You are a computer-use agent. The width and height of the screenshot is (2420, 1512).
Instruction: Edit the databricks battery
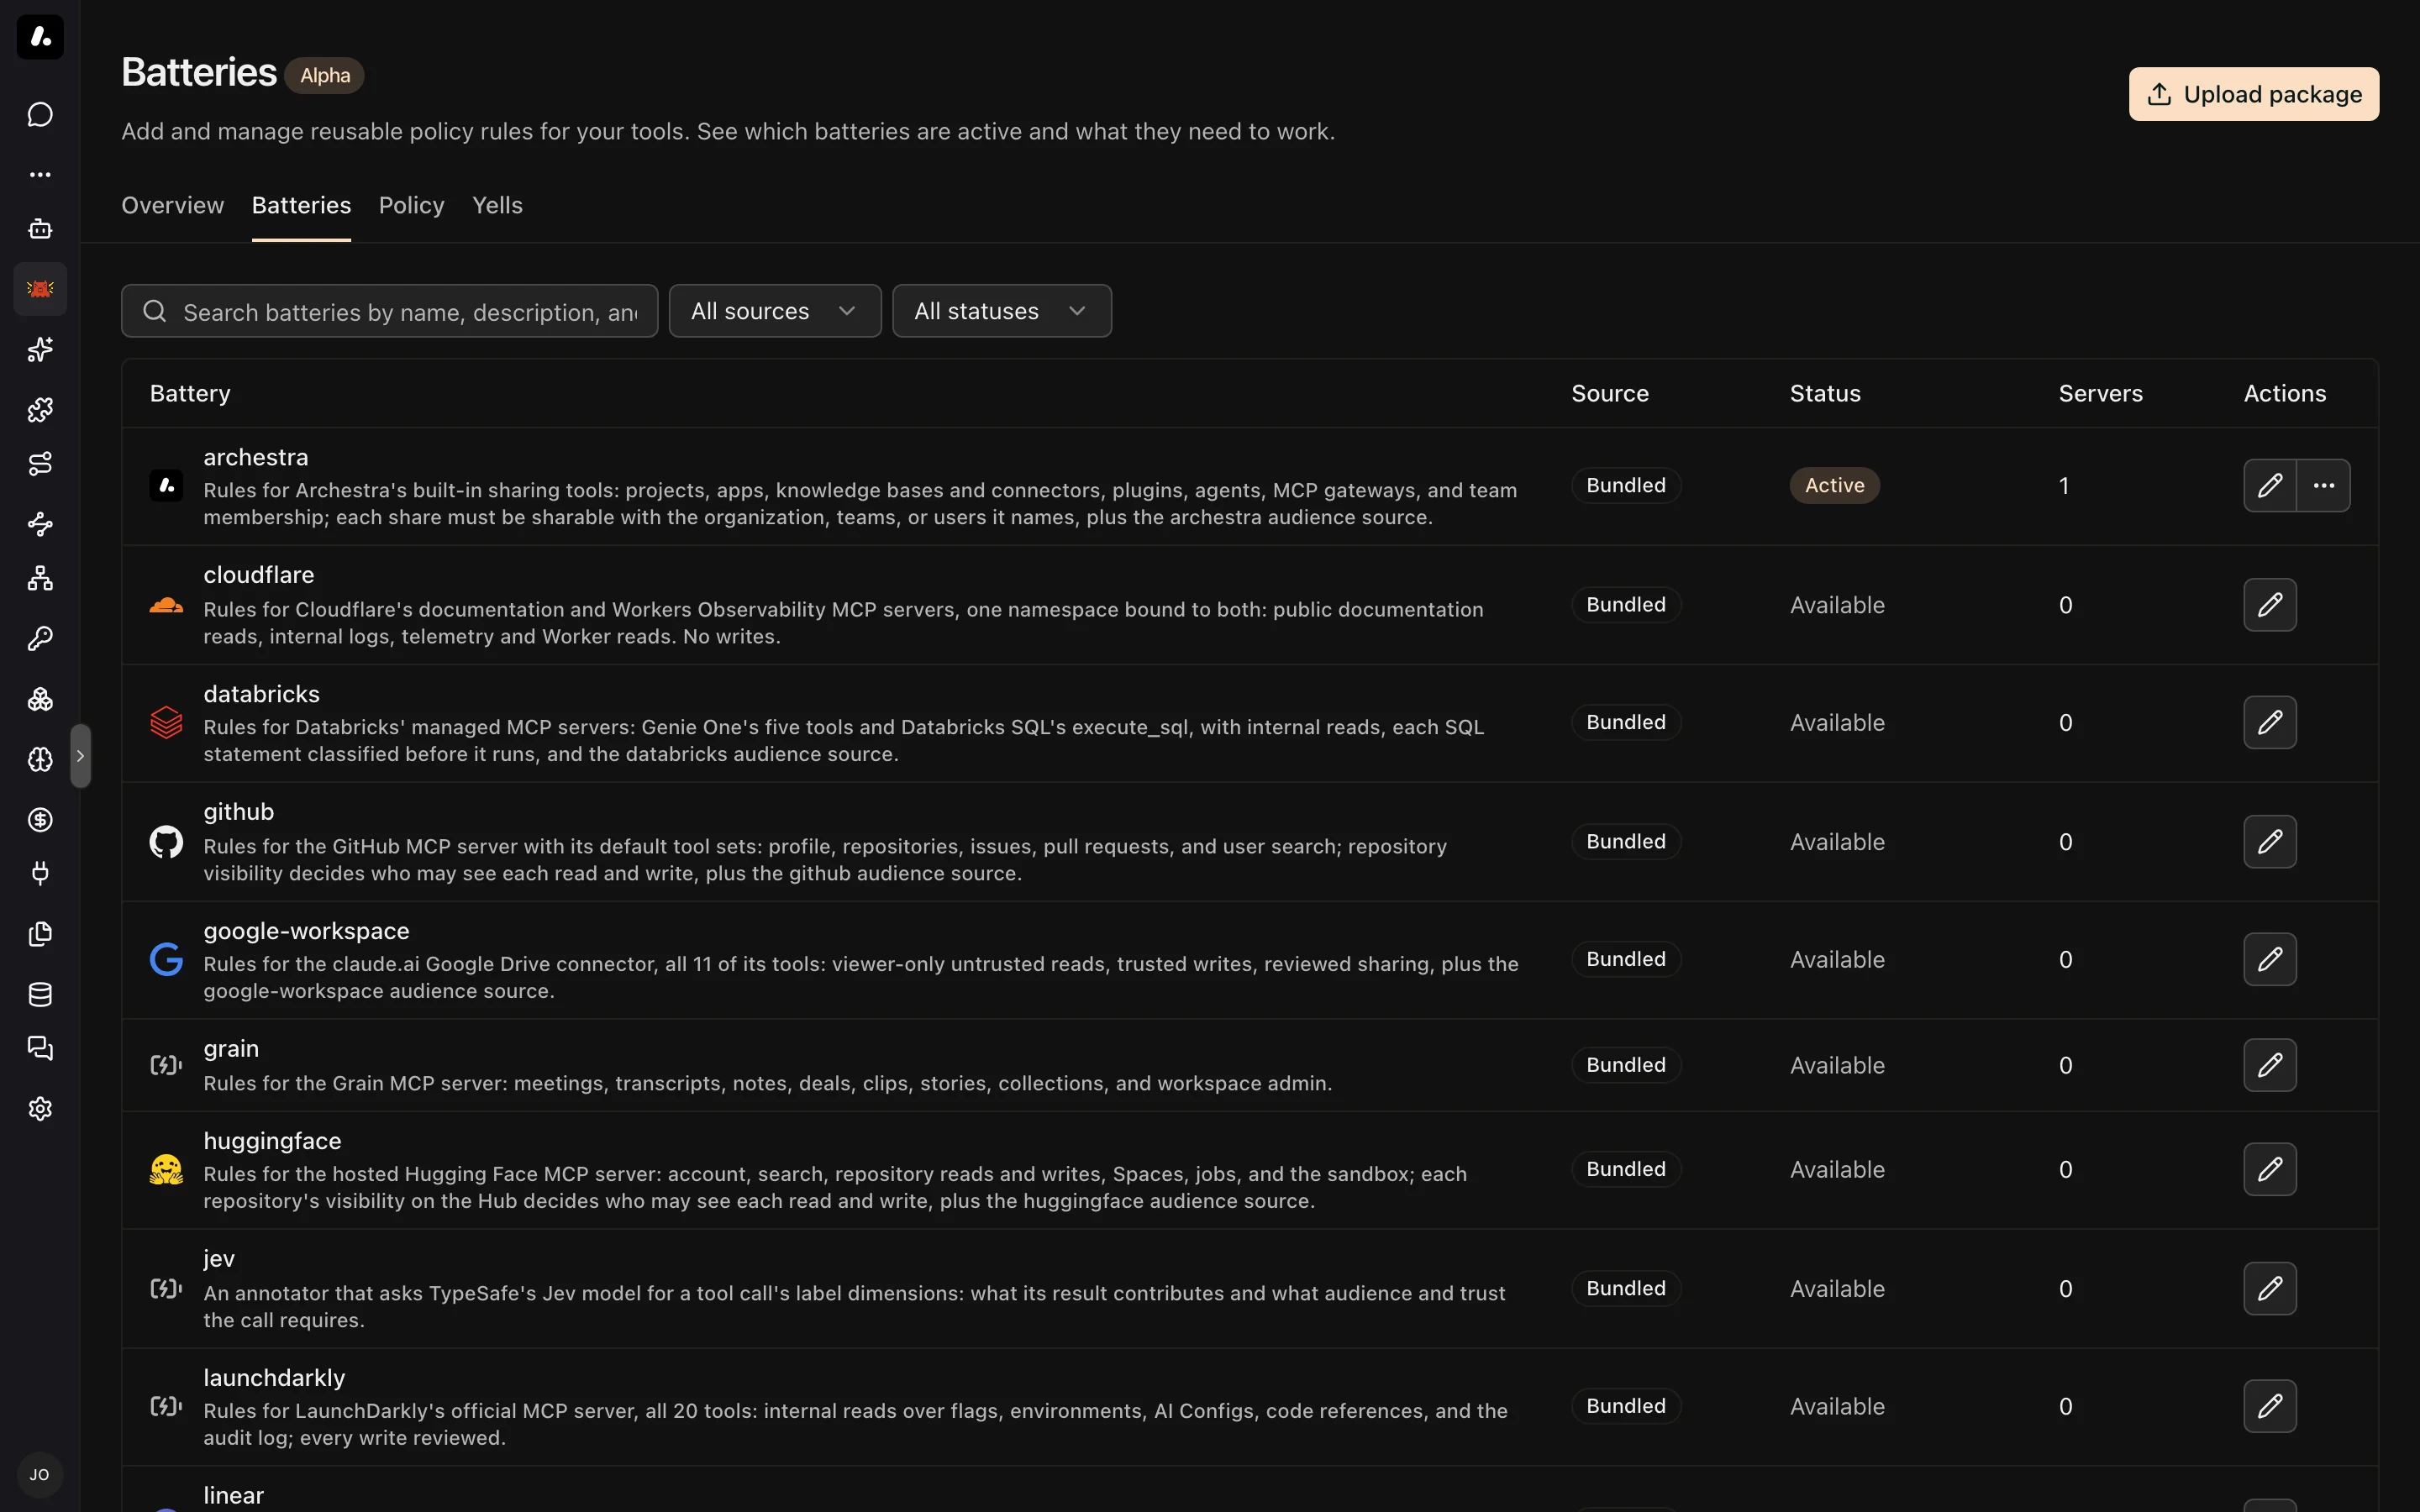2270,722
